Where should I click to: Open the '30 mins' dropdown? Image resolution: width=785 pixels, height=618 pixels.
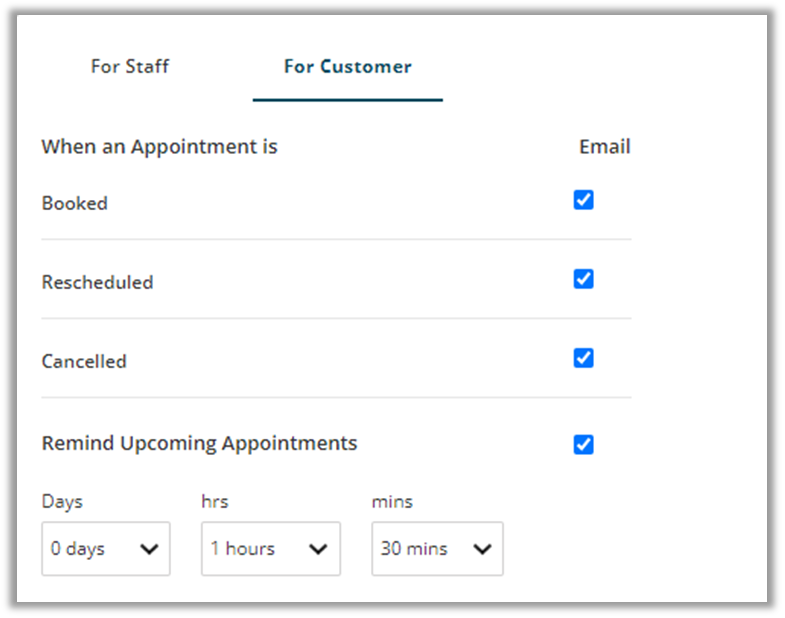pyautogui.click(x=437, y=549)
